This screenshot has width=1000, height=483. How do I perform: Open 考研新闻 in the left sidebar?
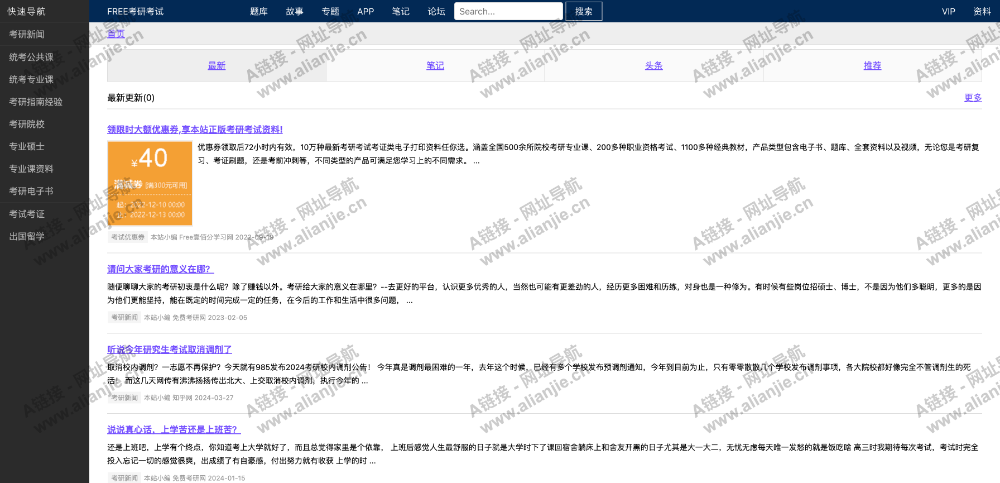coord(26,35)
